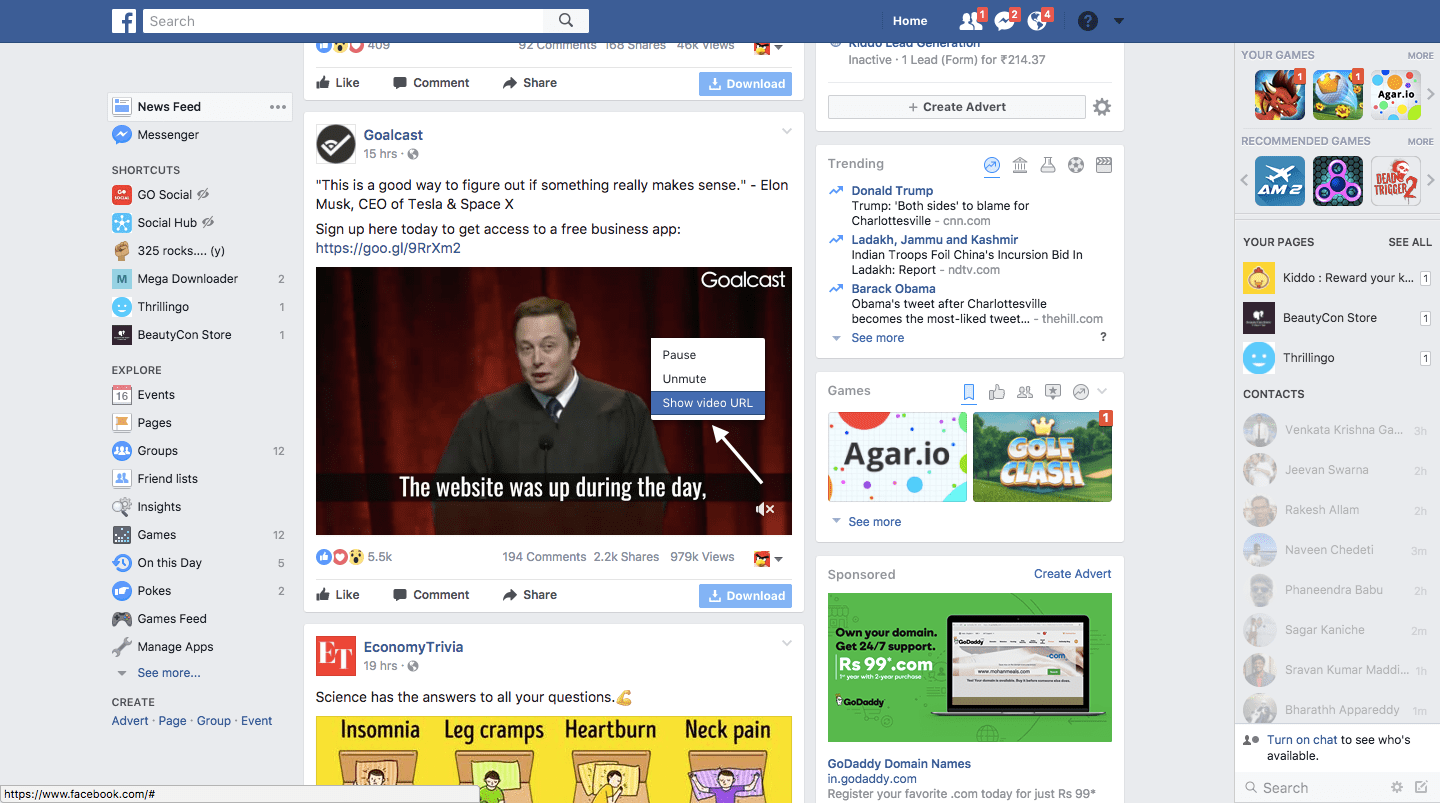Open Messenger messages icon in top bar
Image resolution: width=1440 pixels, height=803 pixels.
(x=1005, y=21)
